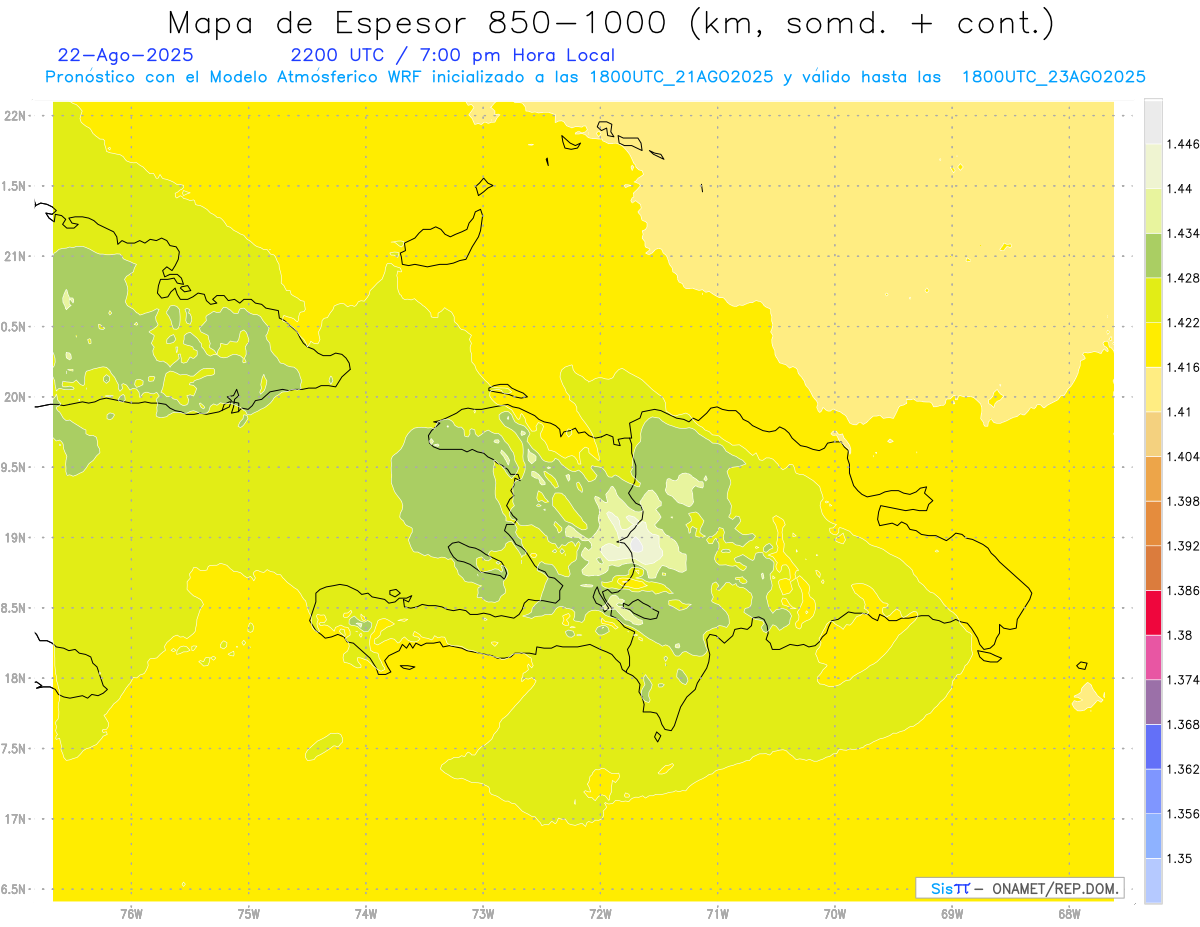
Task: Select the blue swatch between 1.362 and 1.368
Action: coord(1153,746)
